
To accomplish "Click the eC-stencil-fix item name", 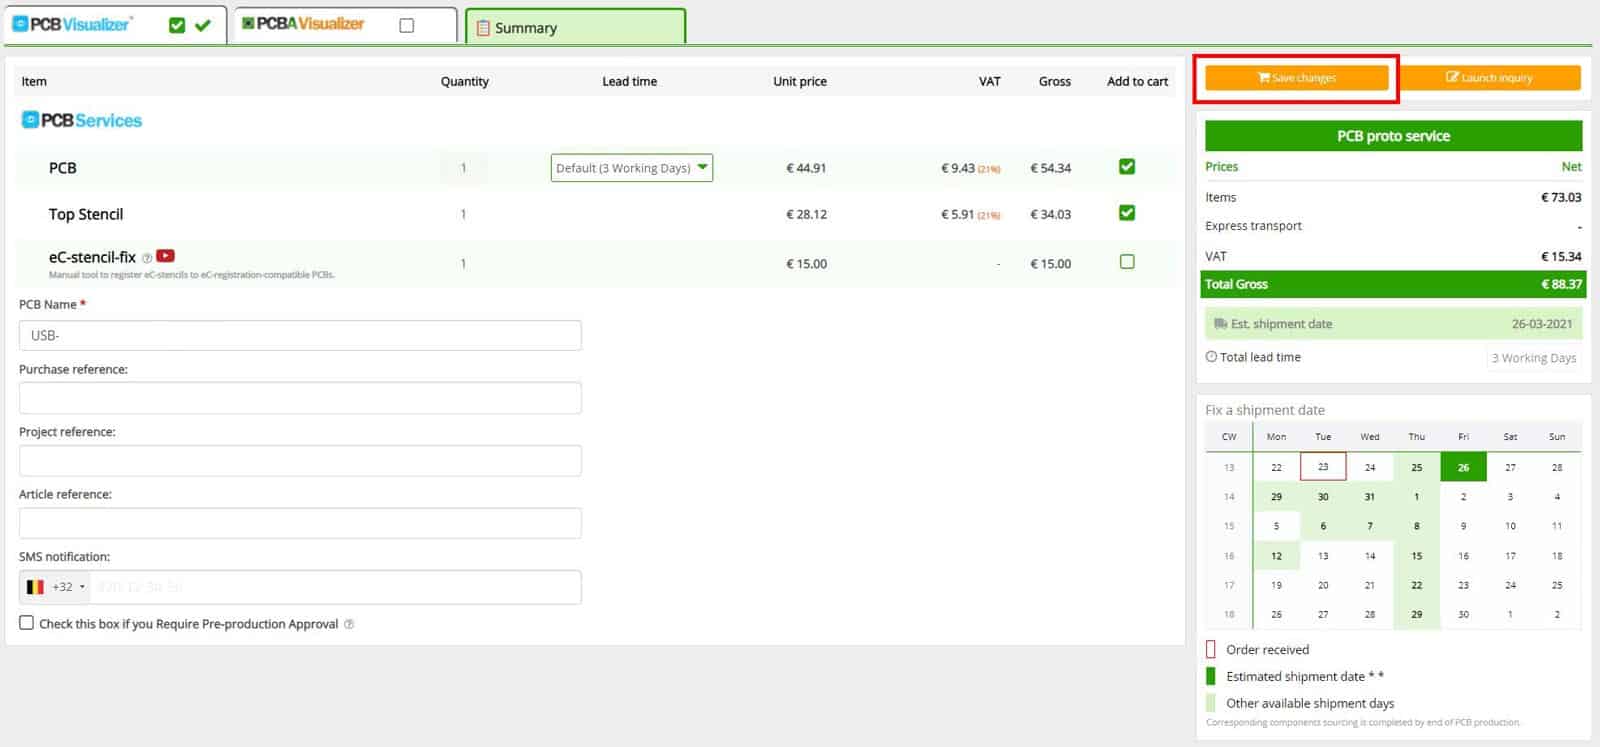I will click(92, 257).
